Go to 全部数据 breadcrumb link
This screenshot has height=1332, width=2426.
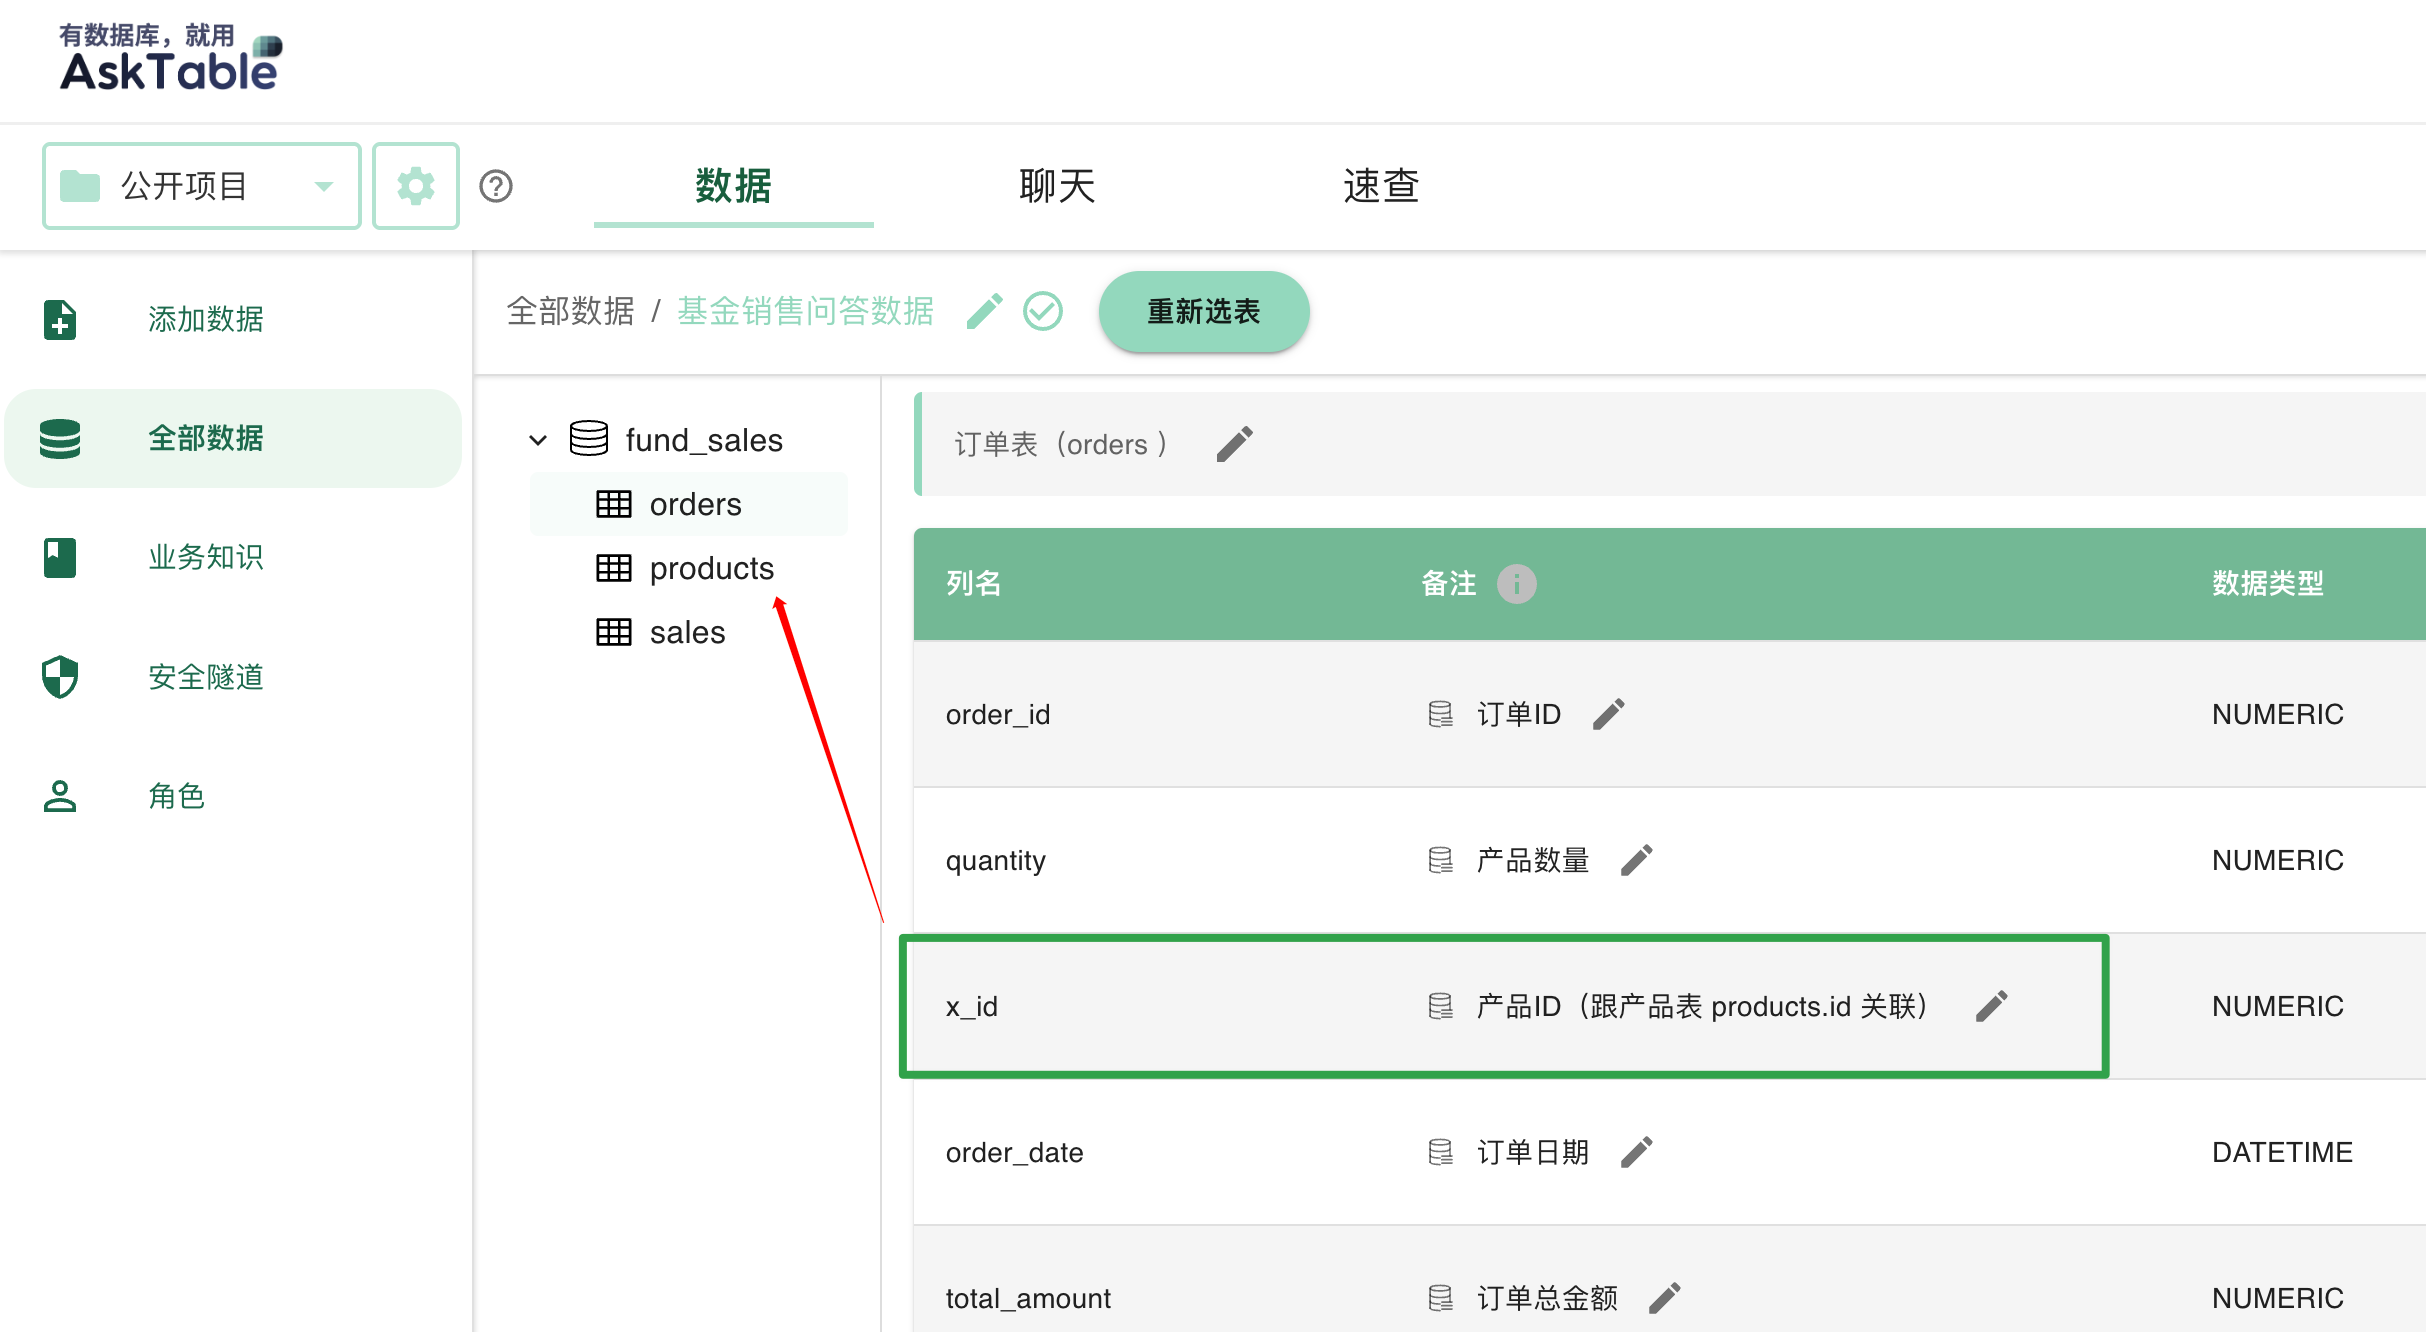click(x=570, y=311)
